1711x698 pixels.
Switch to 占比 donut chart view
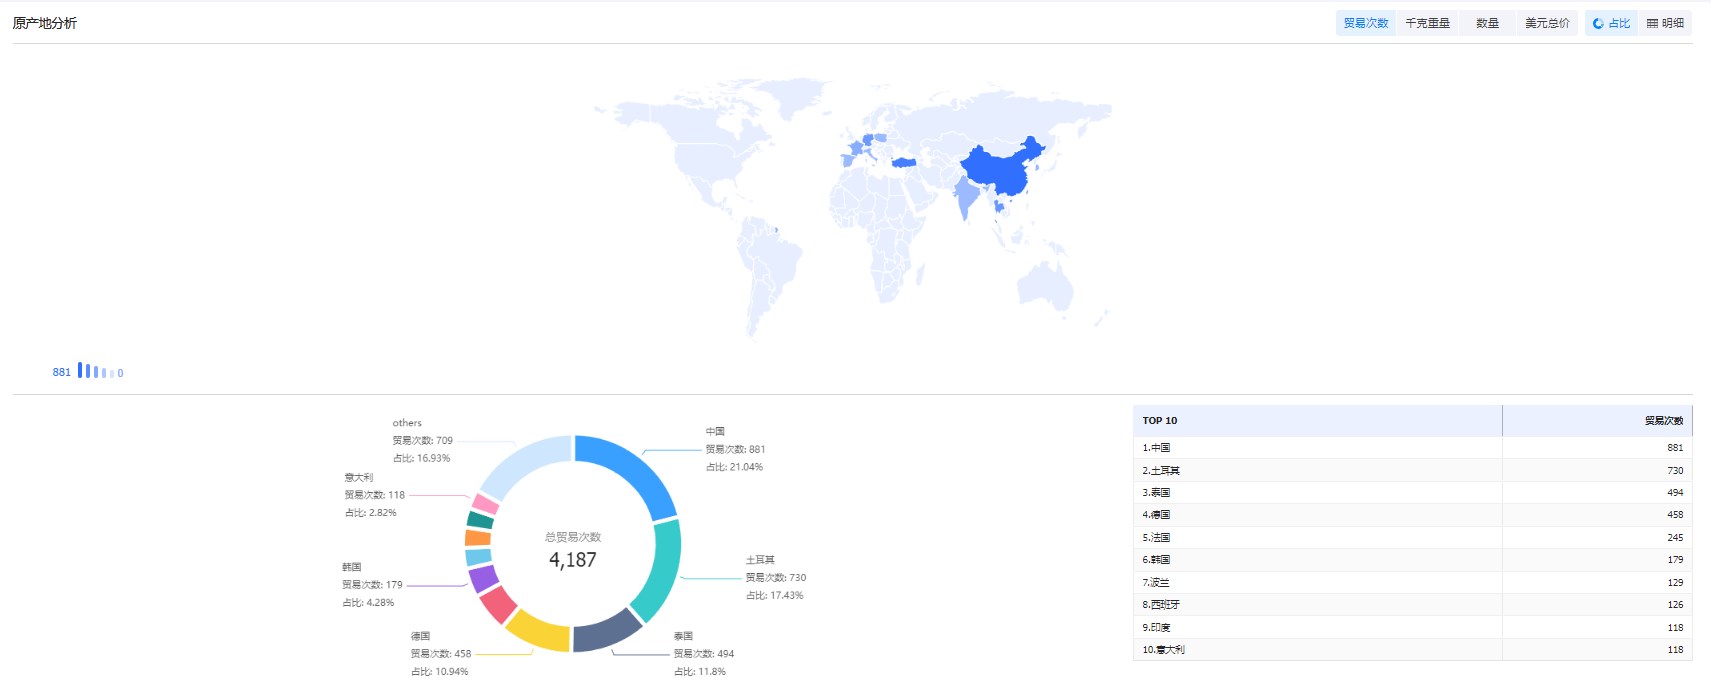[x=1611, y=23]
